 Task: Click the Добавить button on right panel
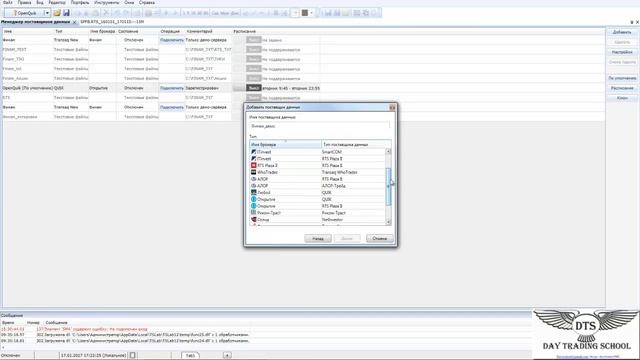[622, 32]
